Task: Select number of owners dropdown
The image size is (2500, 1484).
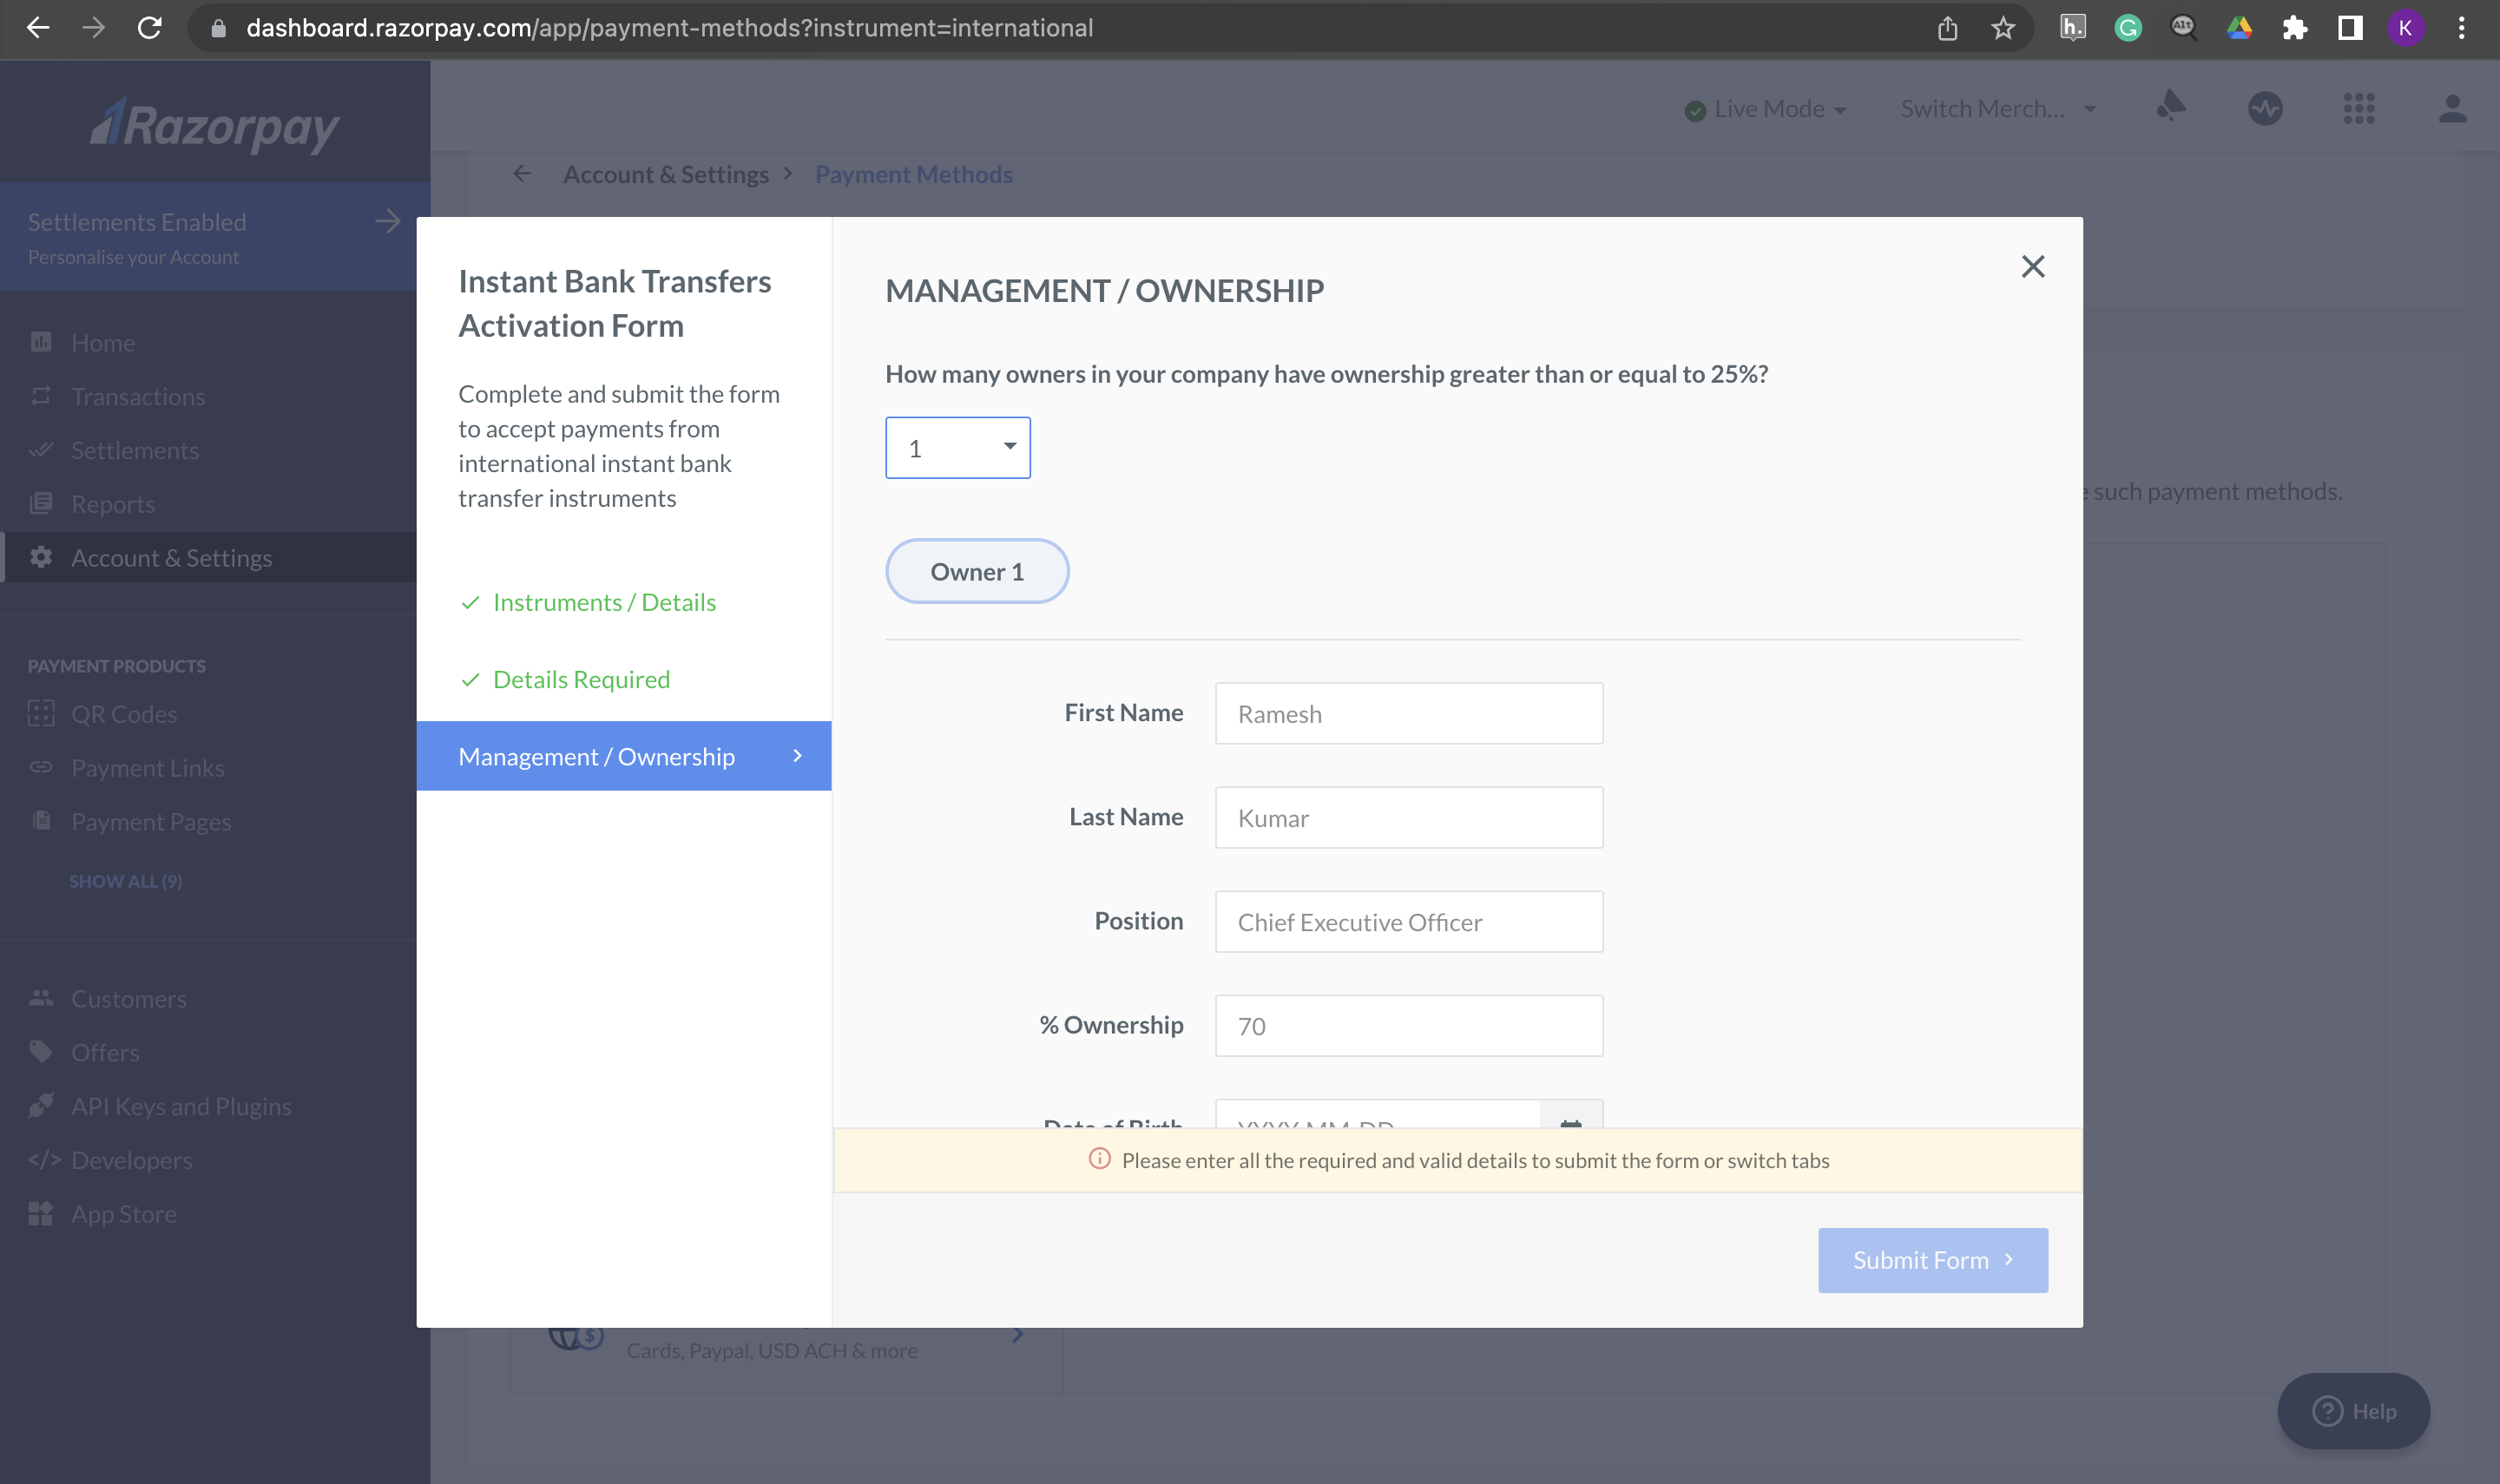Action: pos(956,445)
